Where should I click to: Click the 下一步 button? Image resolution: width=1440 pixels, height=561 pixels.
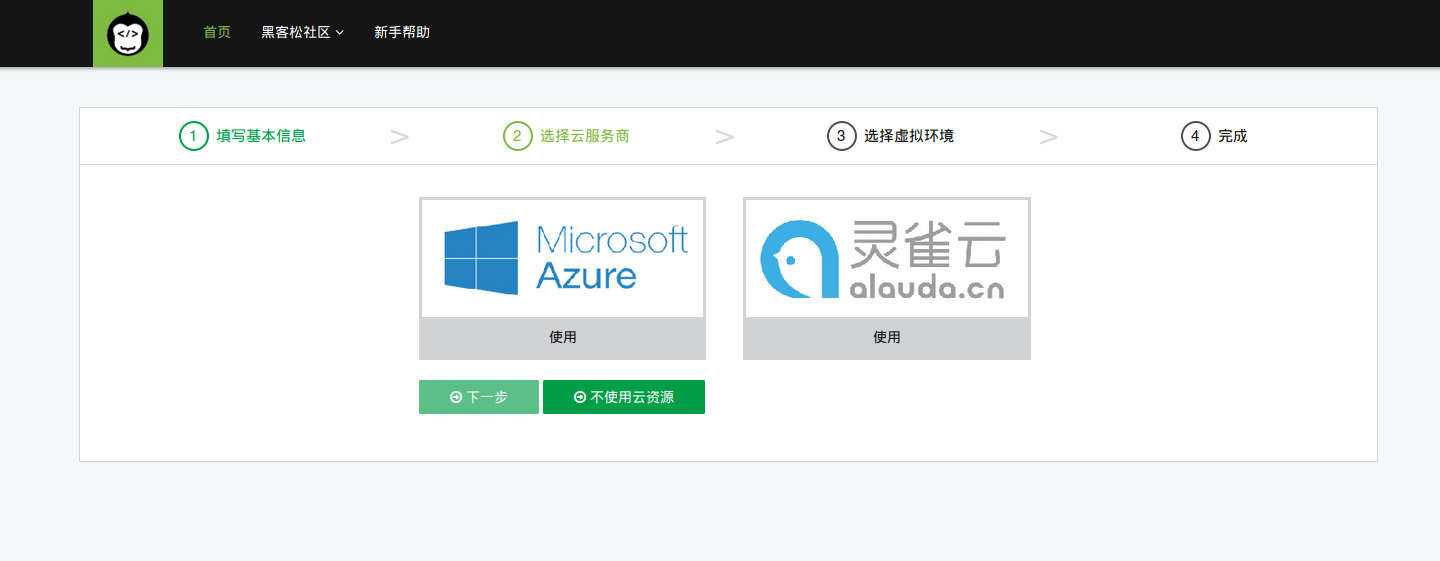pos(479,397)
